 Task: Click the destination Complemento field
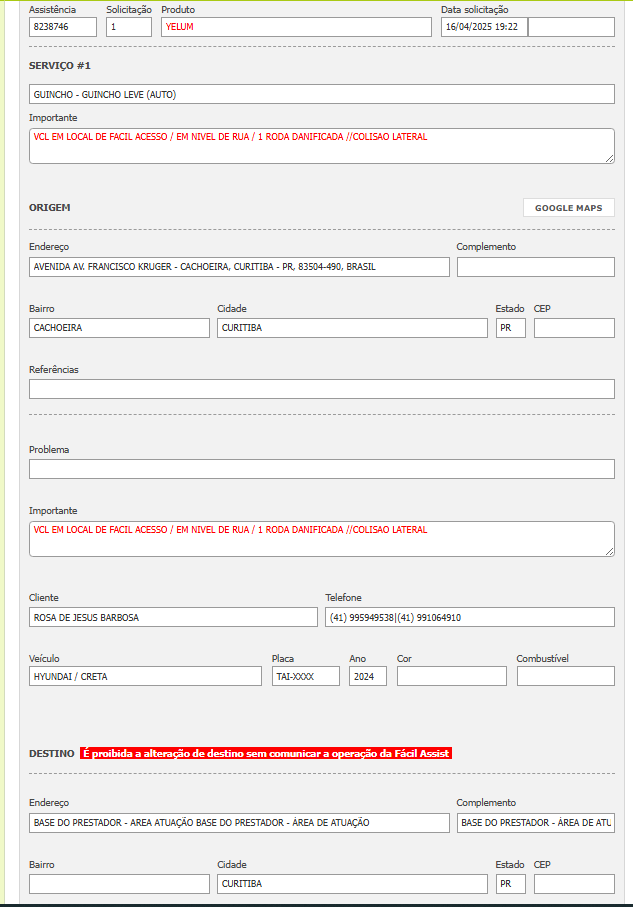click(536, 823)
